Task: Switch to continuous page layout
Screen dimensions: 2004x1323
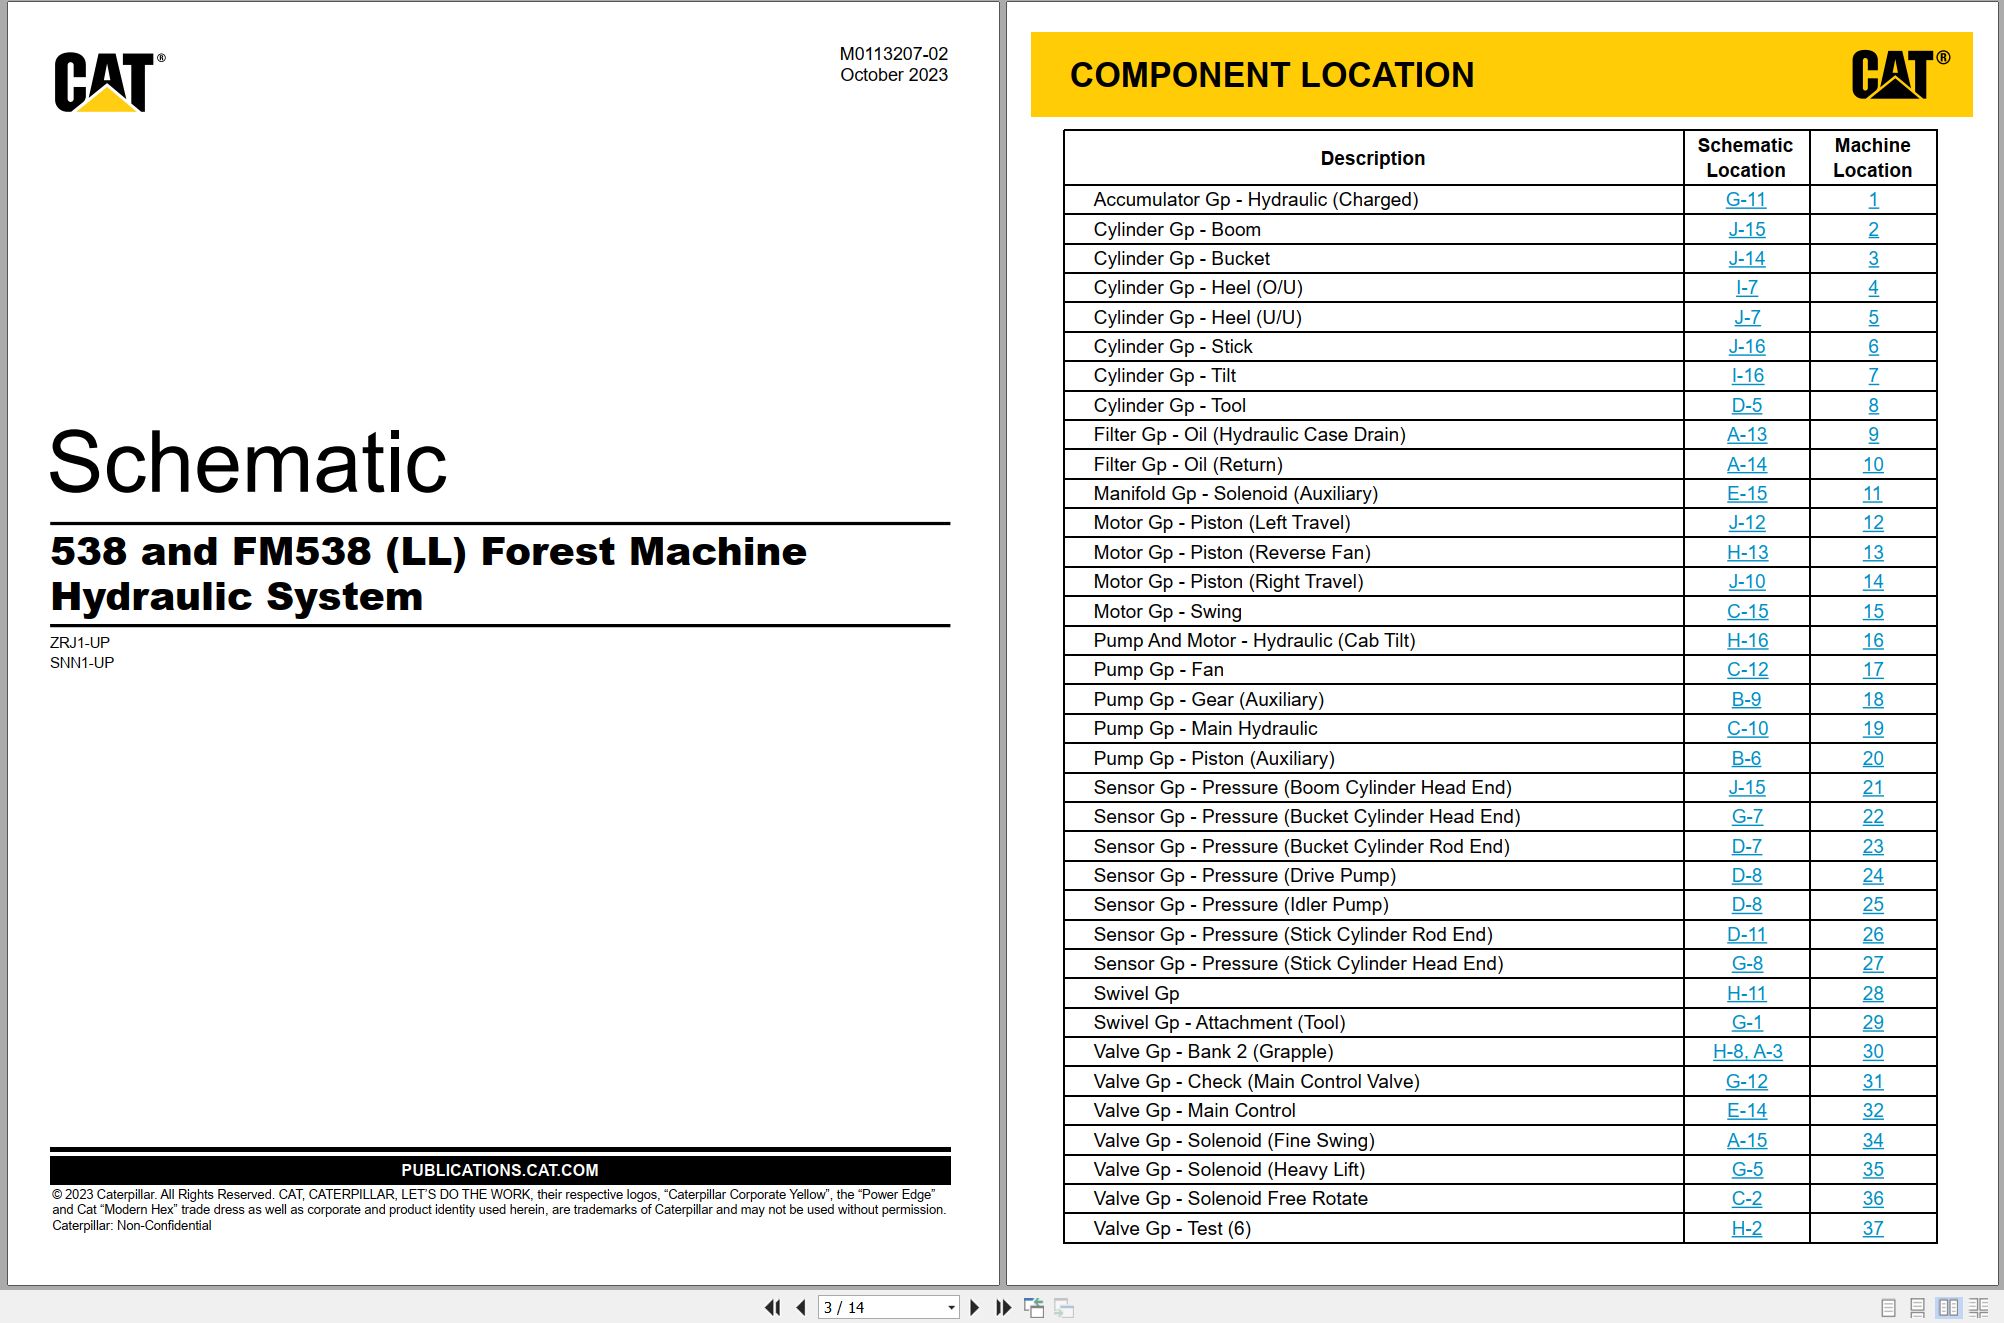Action: coord(1918,1308)
